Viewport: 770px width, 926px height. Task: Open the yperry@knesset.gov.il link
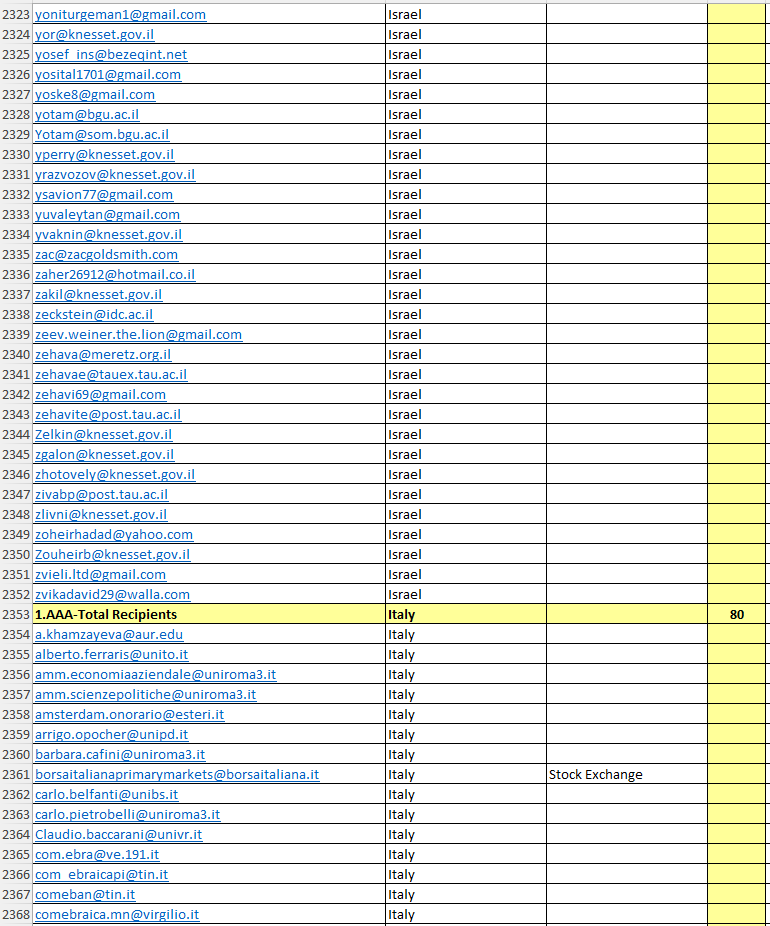105,155
